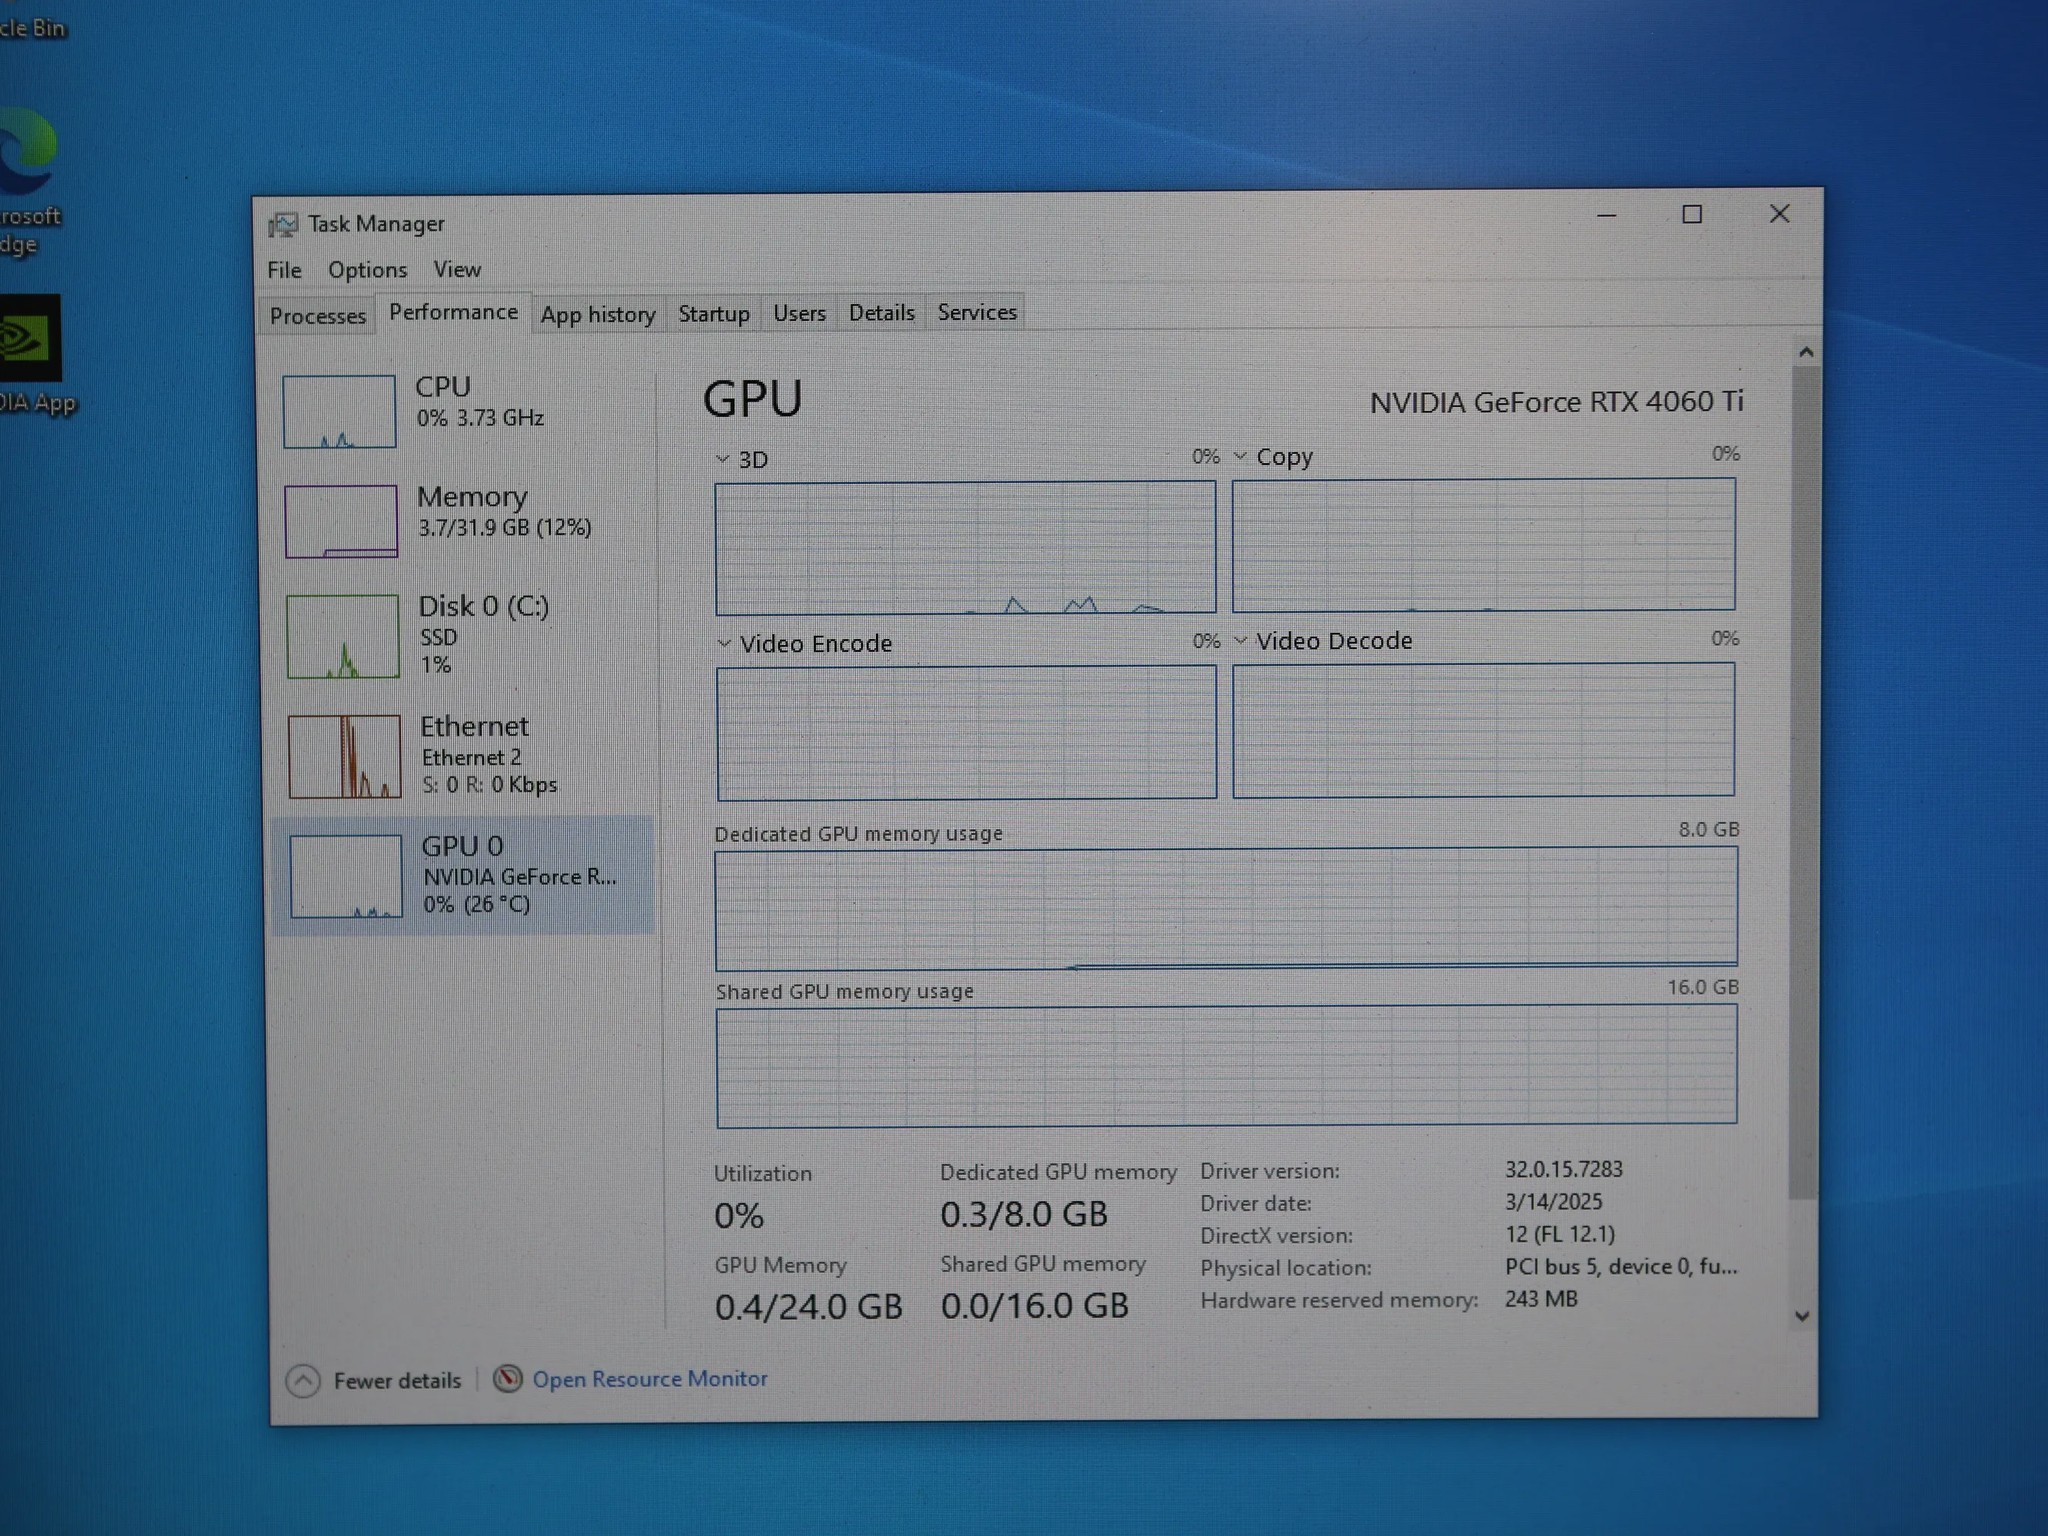Click the Task Manager title bar icon
Screen dimensions: 2048x1536
pos(283,225)
